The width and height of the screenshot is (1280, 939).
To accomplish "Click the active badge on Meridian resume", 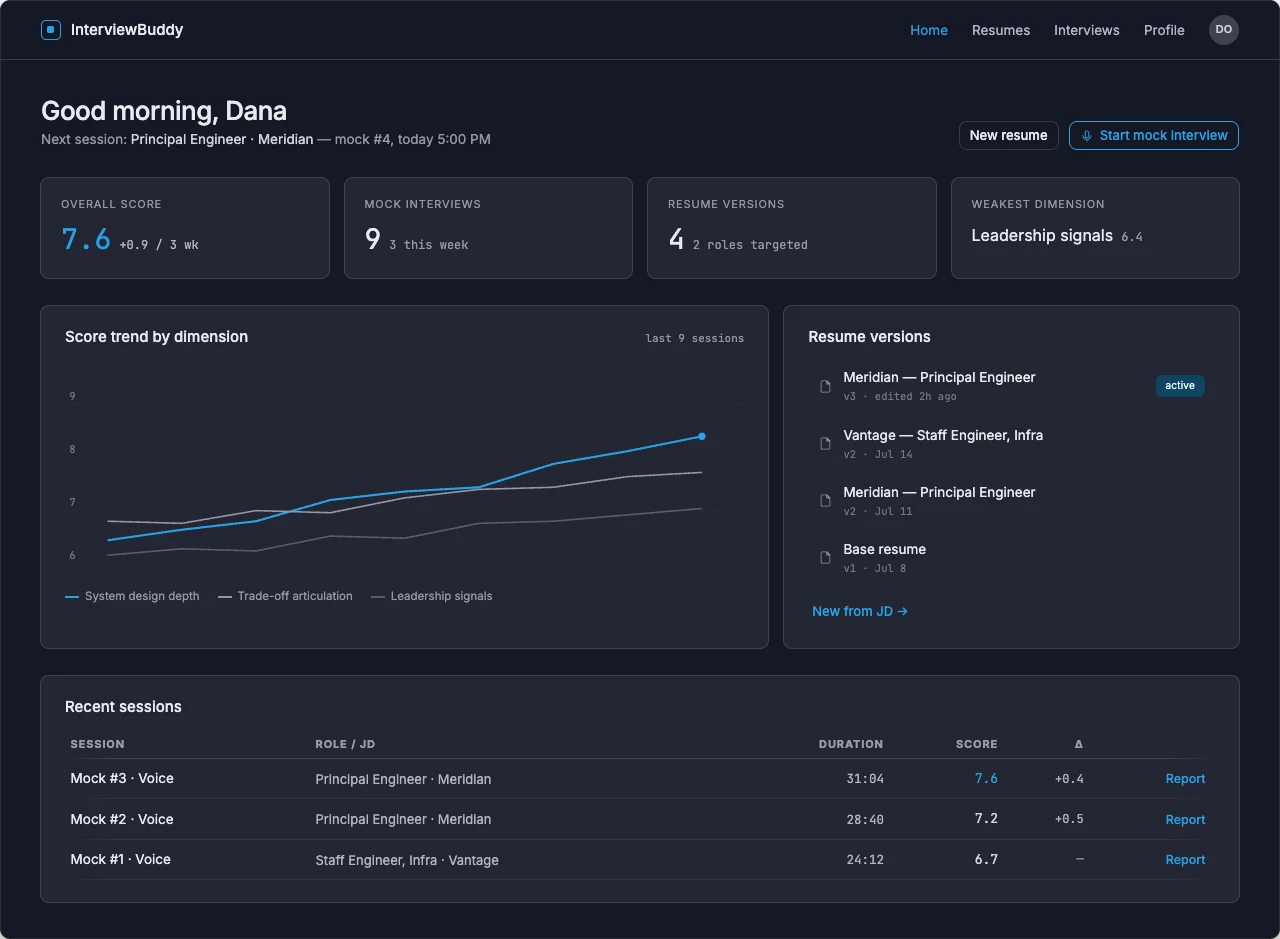I will pos(1180,386).
